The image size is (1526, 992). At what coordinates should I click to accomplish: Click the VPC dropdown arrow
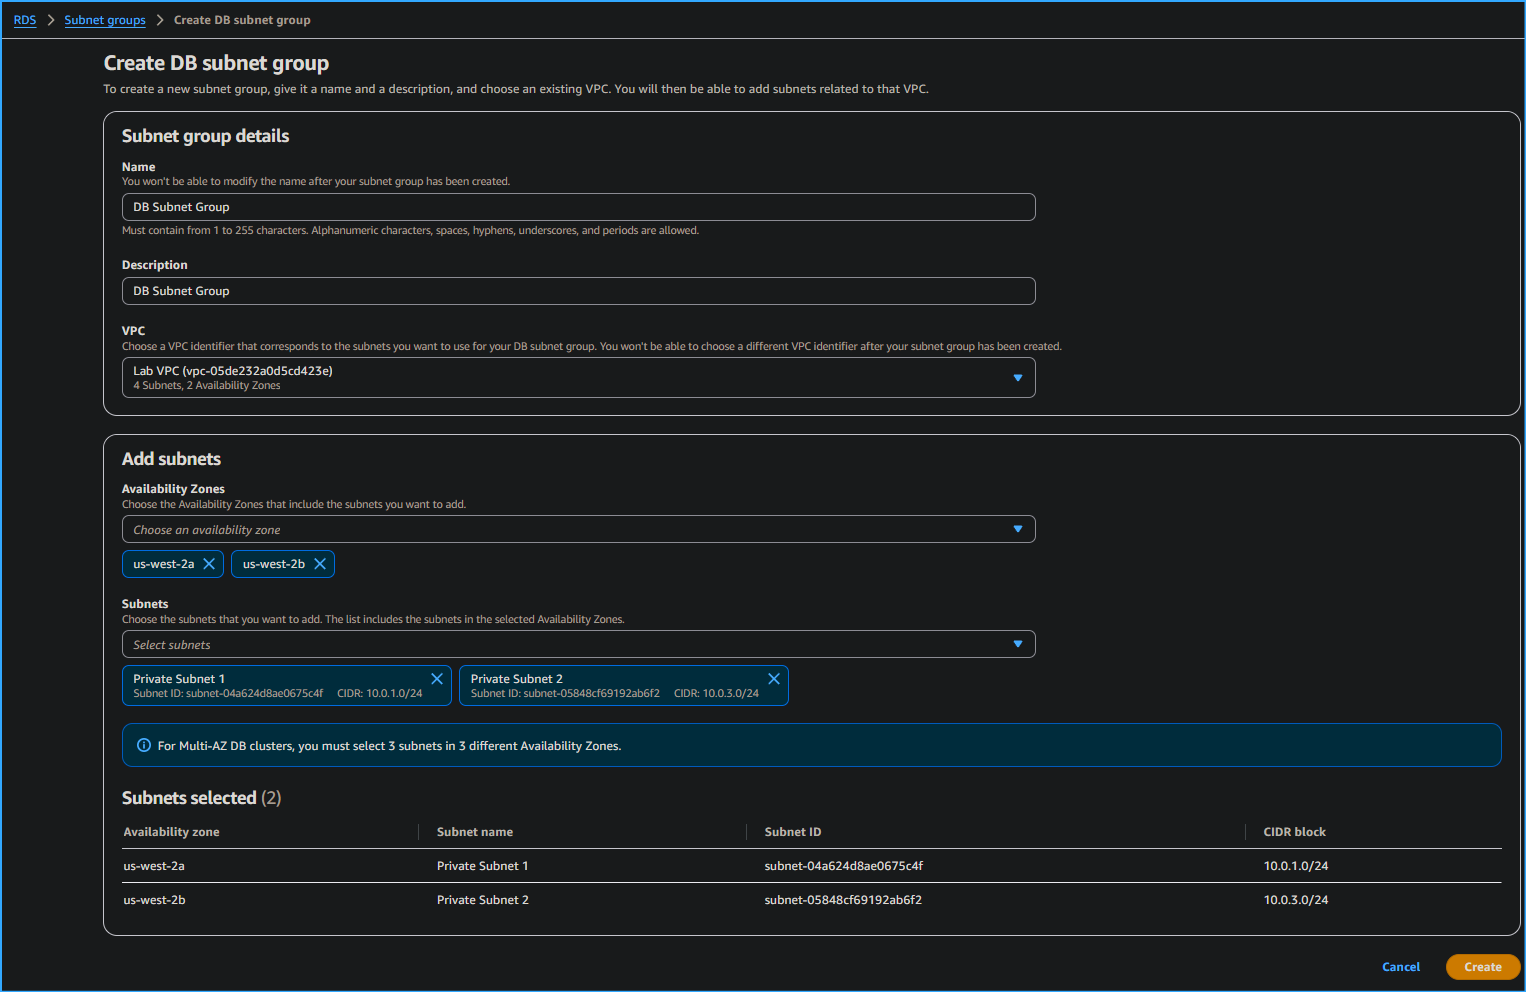click(x=1018, y=377)
